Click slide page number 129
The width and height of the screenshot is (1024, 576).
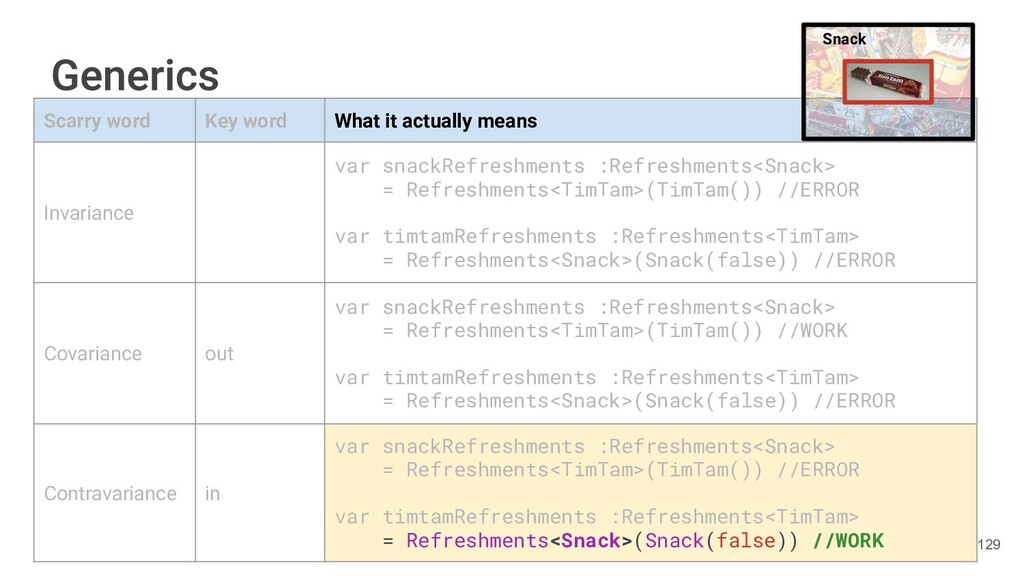click(988, 545)
